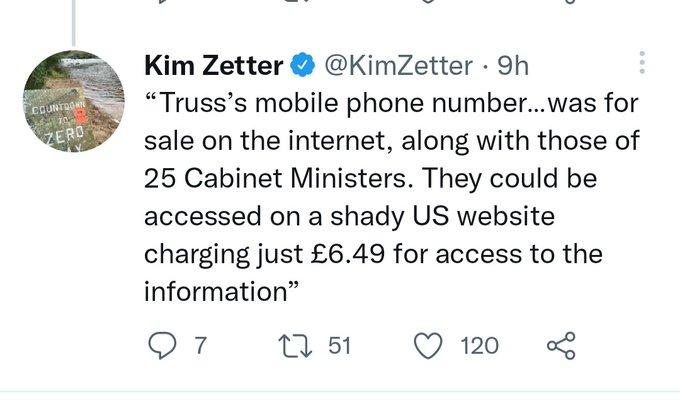Click the reply speech bubble icon
The height and width of the screenshot is (403, 680).
coord(161,346)
